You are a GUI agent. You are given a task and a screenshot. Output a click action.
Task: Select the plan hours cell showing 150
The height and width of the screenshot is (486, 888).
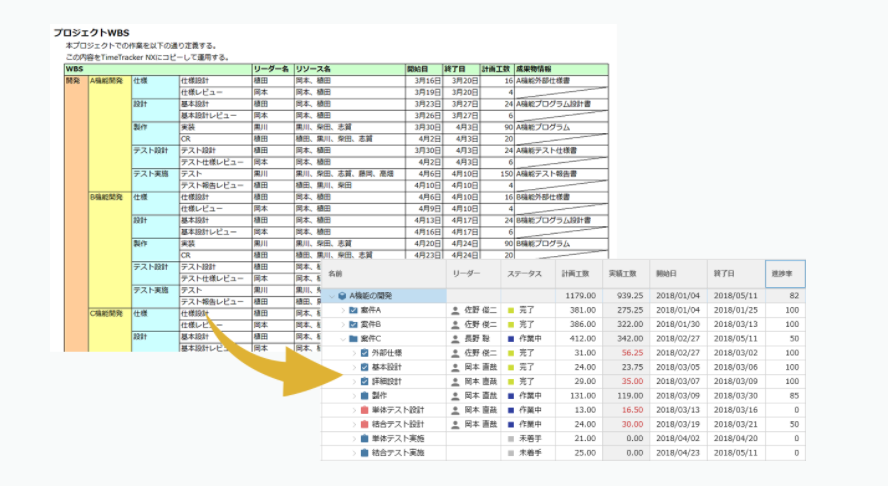(497, 174)
